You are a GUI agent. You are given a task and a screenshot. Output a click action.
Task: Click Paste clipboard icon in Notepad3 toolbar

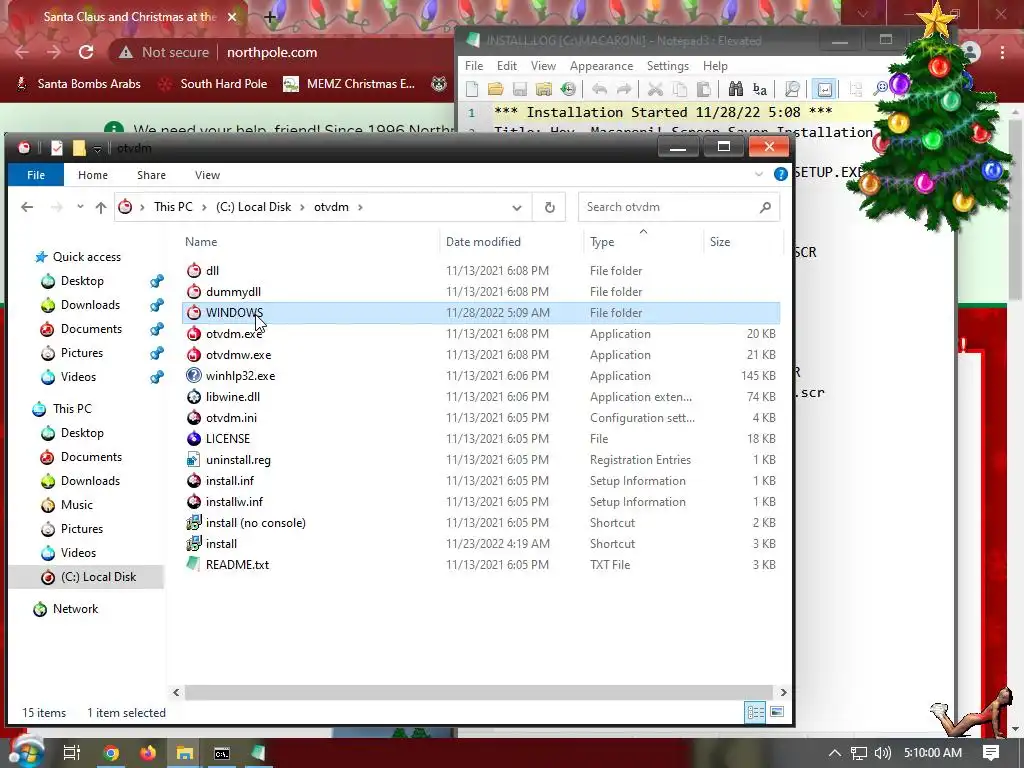pos(704,89)
